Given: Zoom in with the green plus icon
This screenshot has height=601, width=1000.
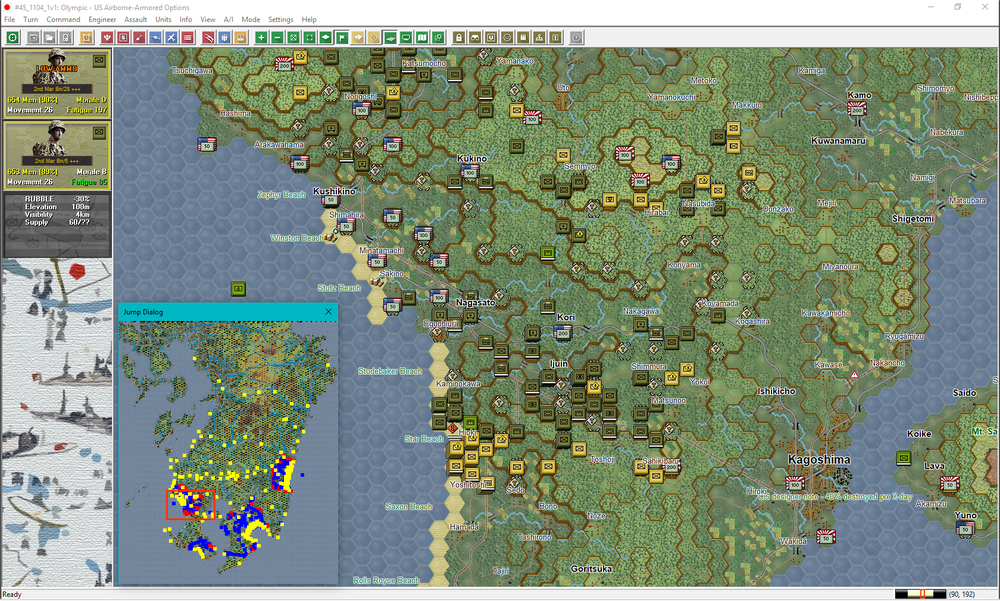Looking at the screenshot, I should point(261,38).
